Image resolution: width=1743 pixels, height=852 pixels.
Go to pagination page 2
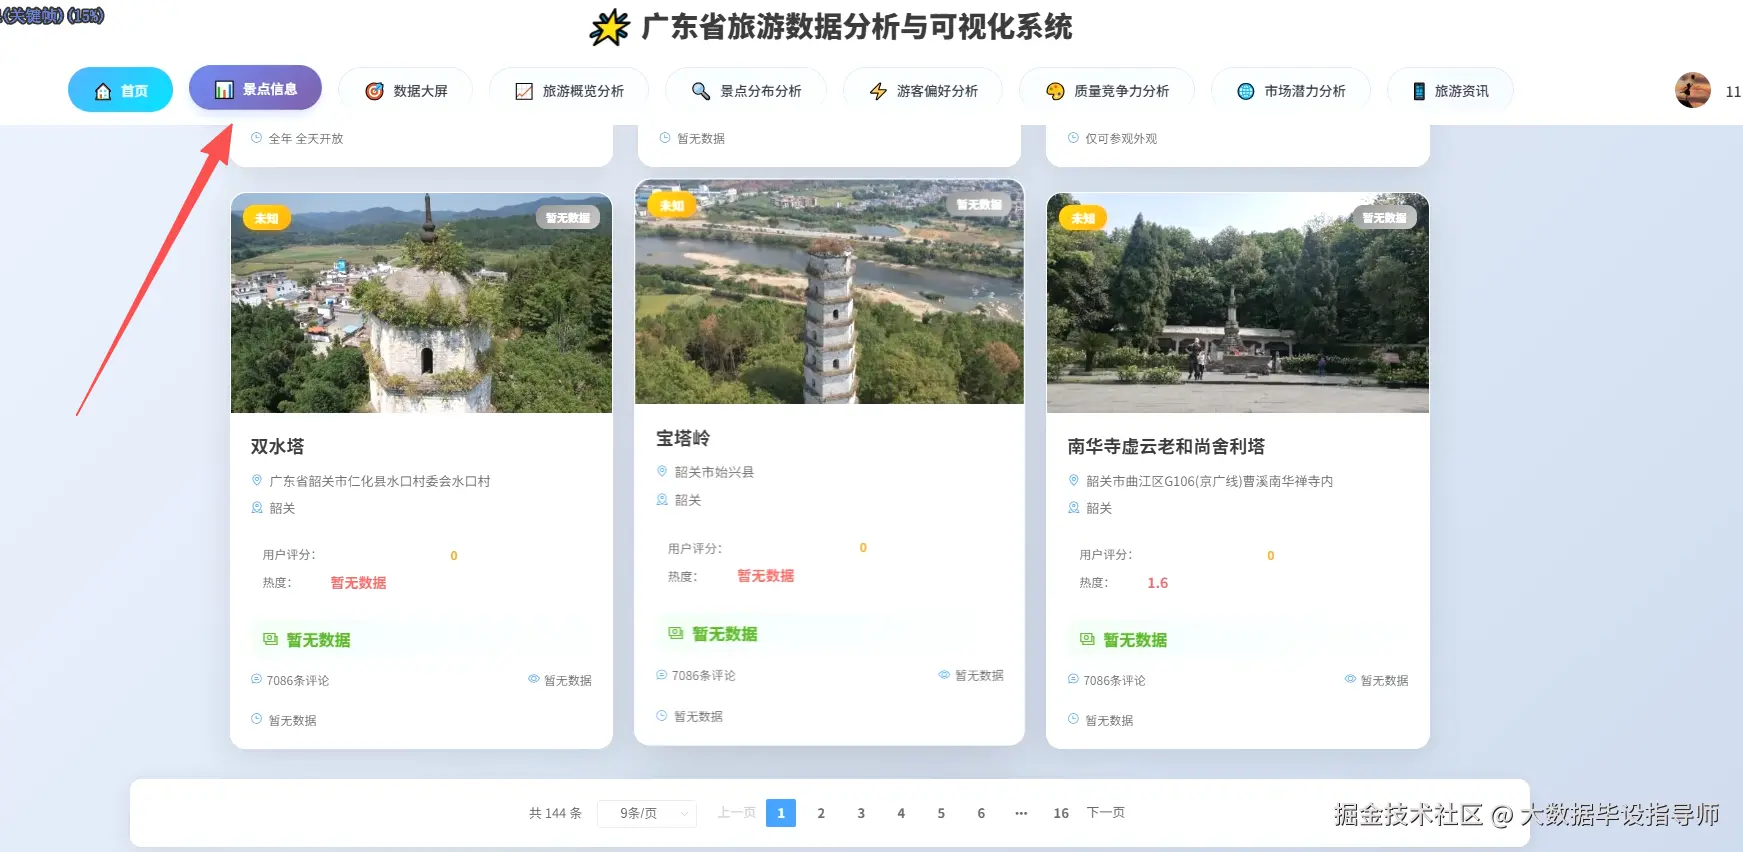click(821, 813)
